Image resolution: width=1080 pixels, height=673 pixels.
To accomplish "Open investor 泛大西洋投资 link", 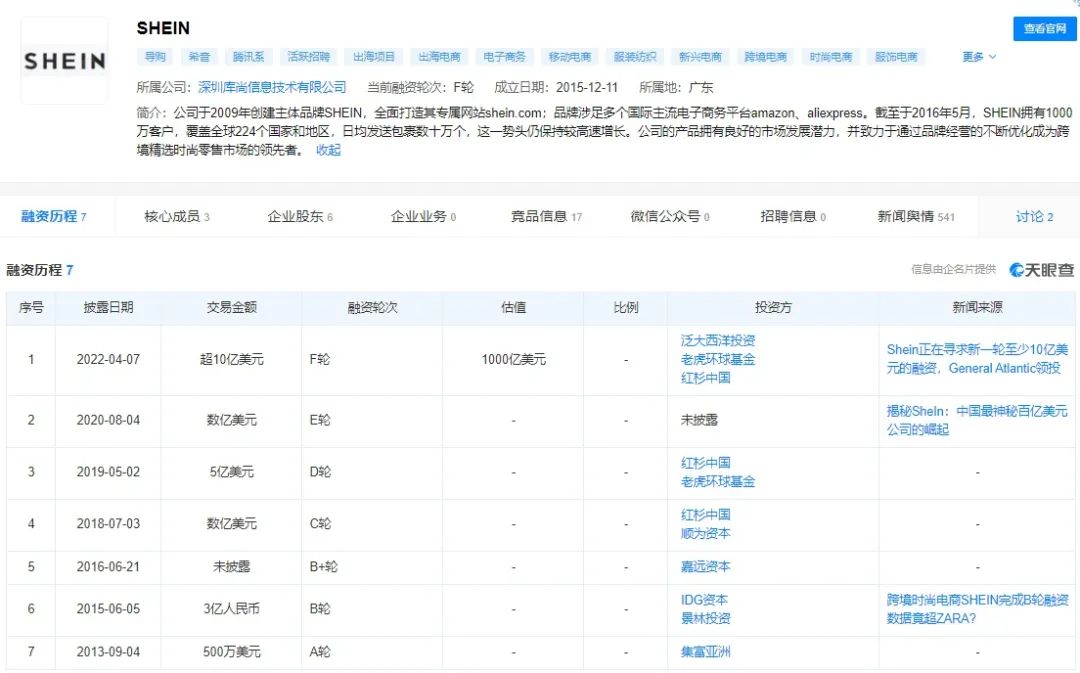I will (718, 340).
